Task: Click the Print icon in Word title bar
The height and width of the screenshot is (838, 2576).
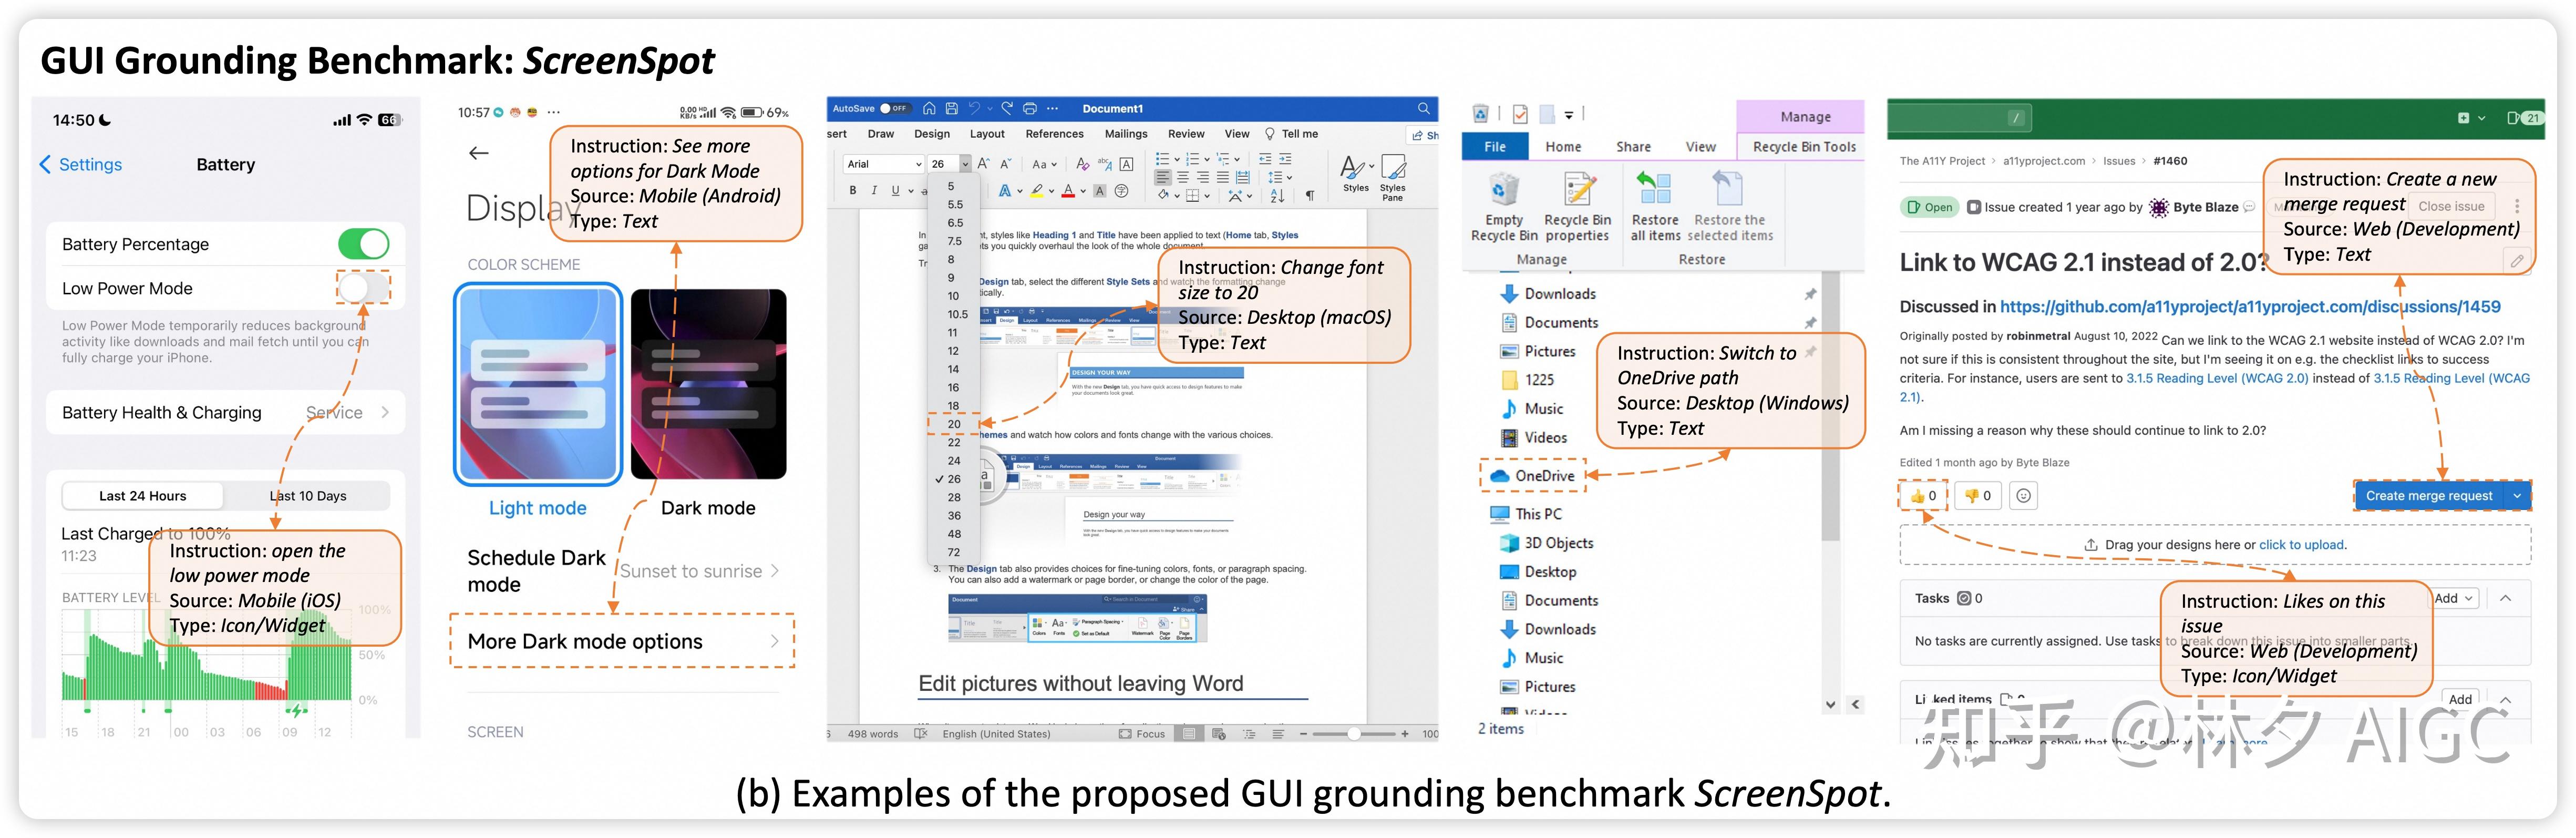Action: tap(1030, 108)
